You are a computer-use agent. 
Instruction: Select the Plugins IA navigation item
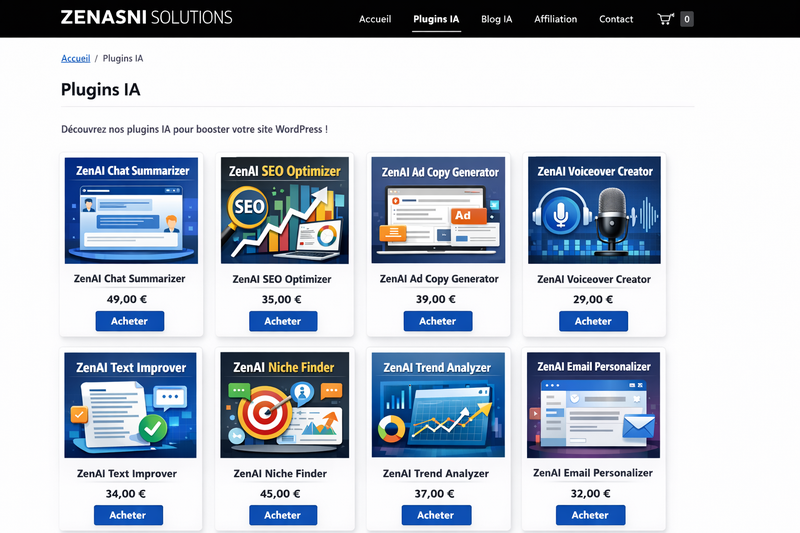tap(436, 19)
